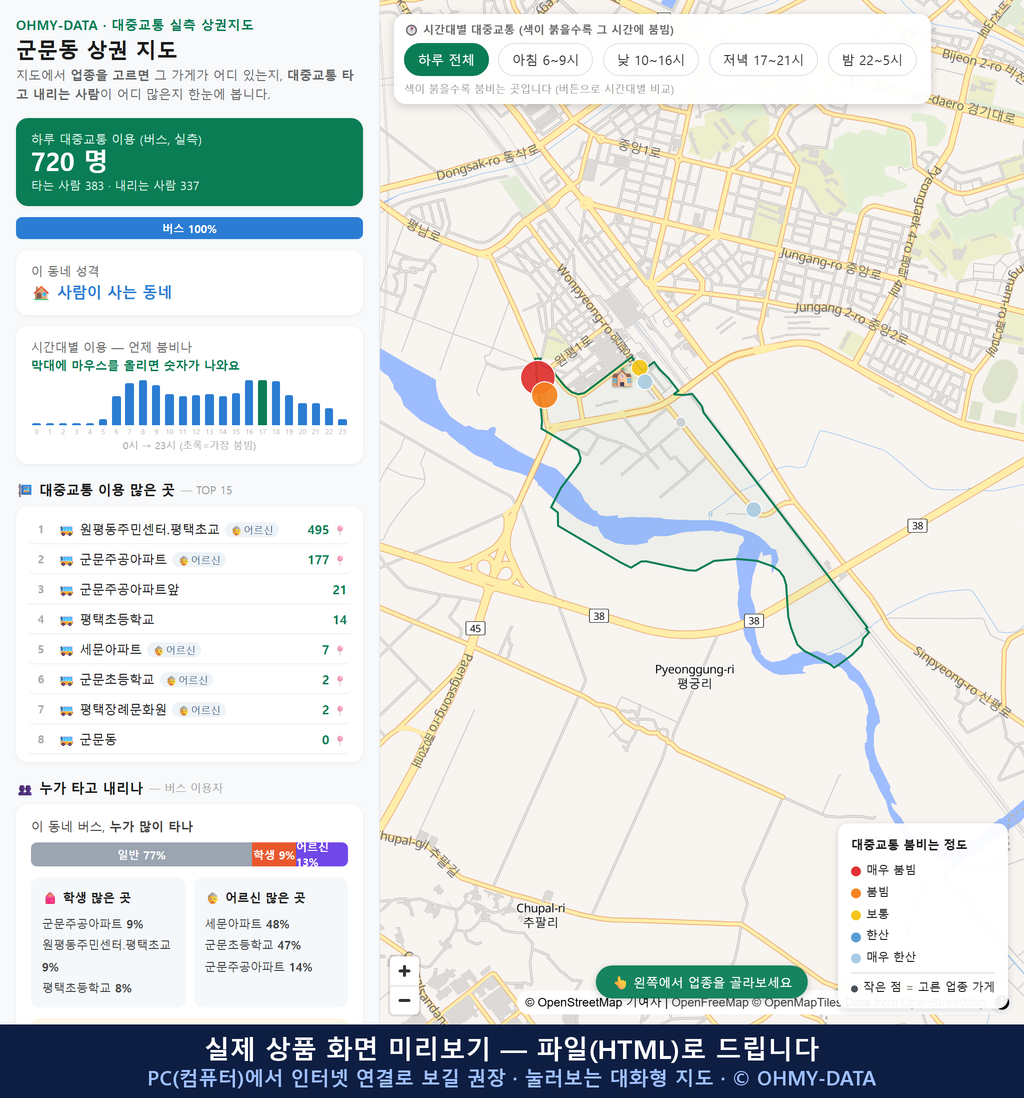The width and height of the screenshot is (1024, 1098).
Task: Click the 어르신 badge on 군문초등학교 row
Action: (187, 680)
